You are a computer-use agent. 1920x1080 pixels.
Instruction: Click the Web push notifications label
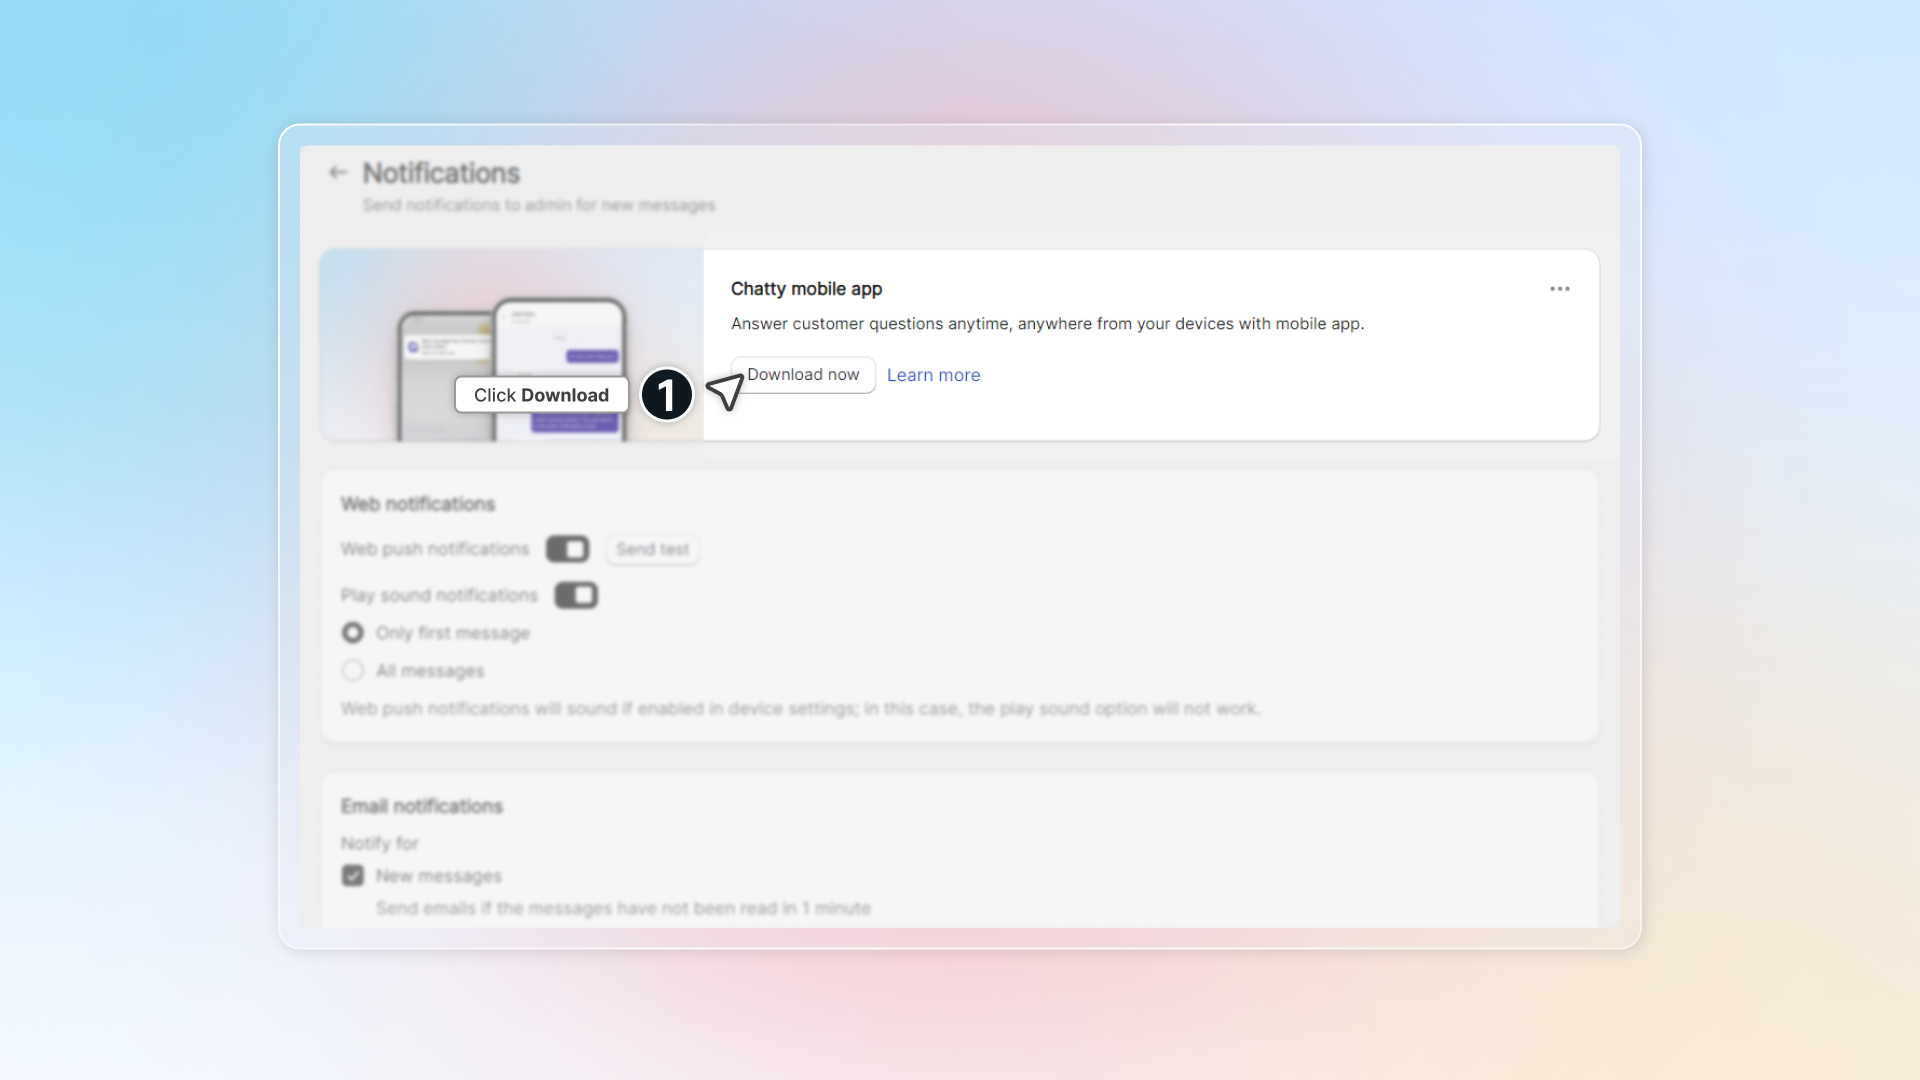pos(435,549)
